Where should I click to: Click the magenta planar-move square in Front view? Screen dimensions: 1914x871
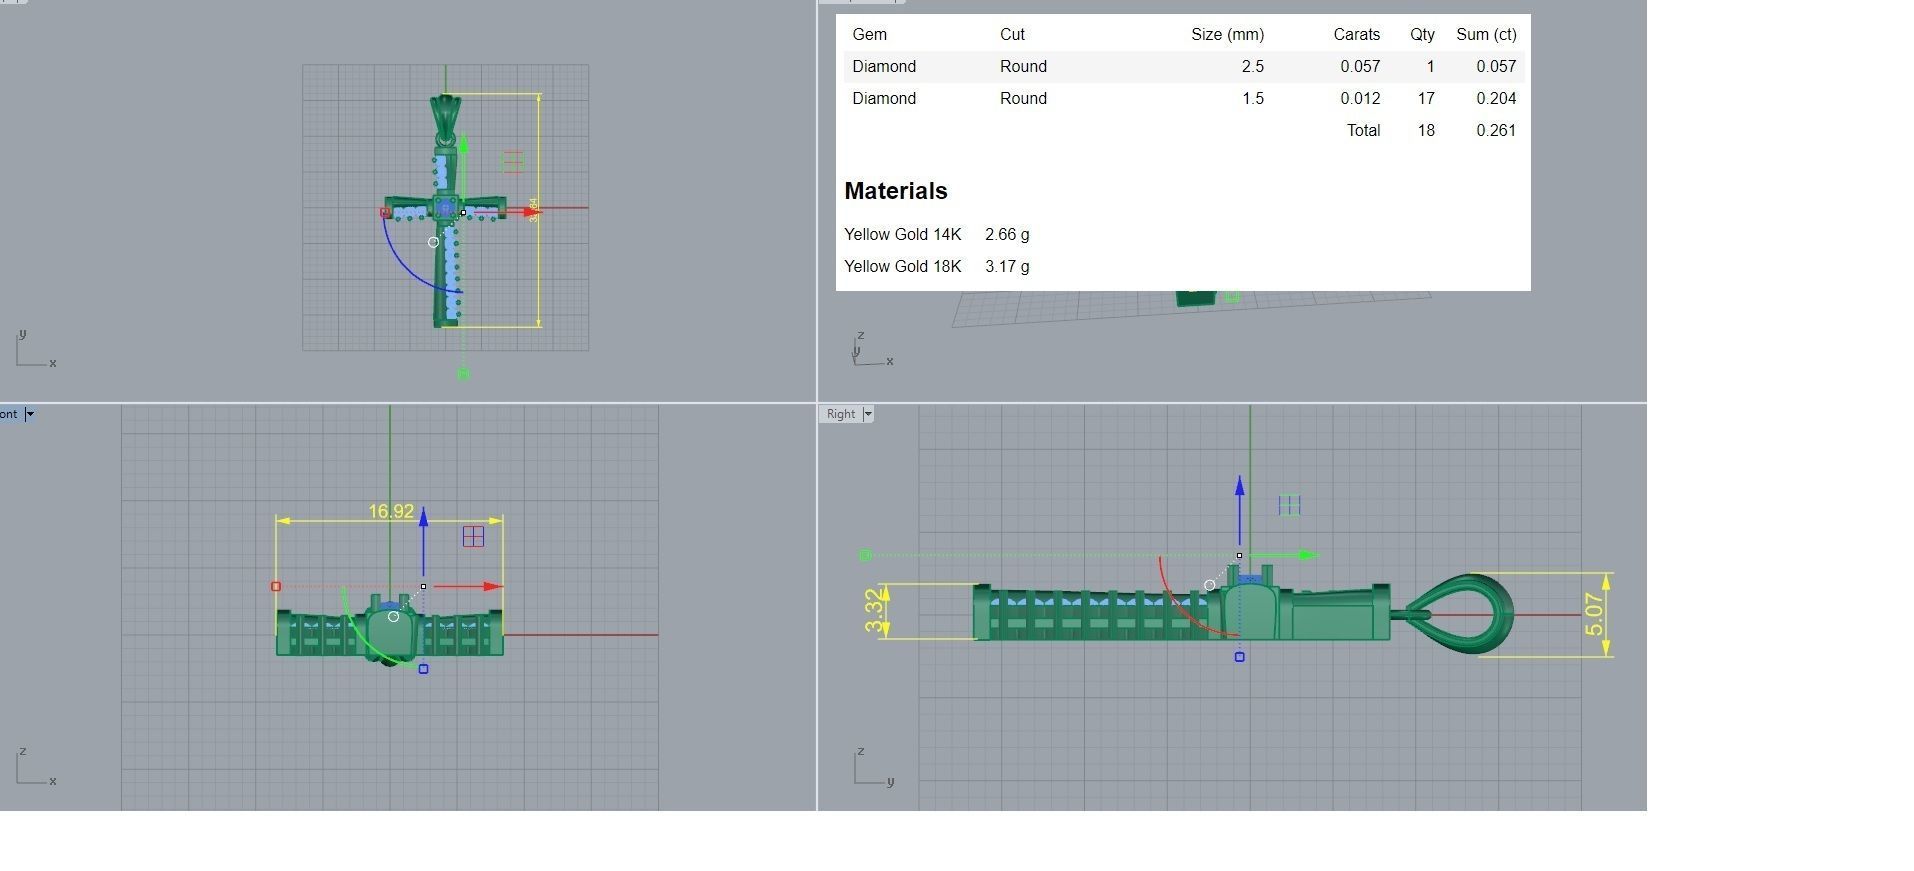(x=473, y=537)
